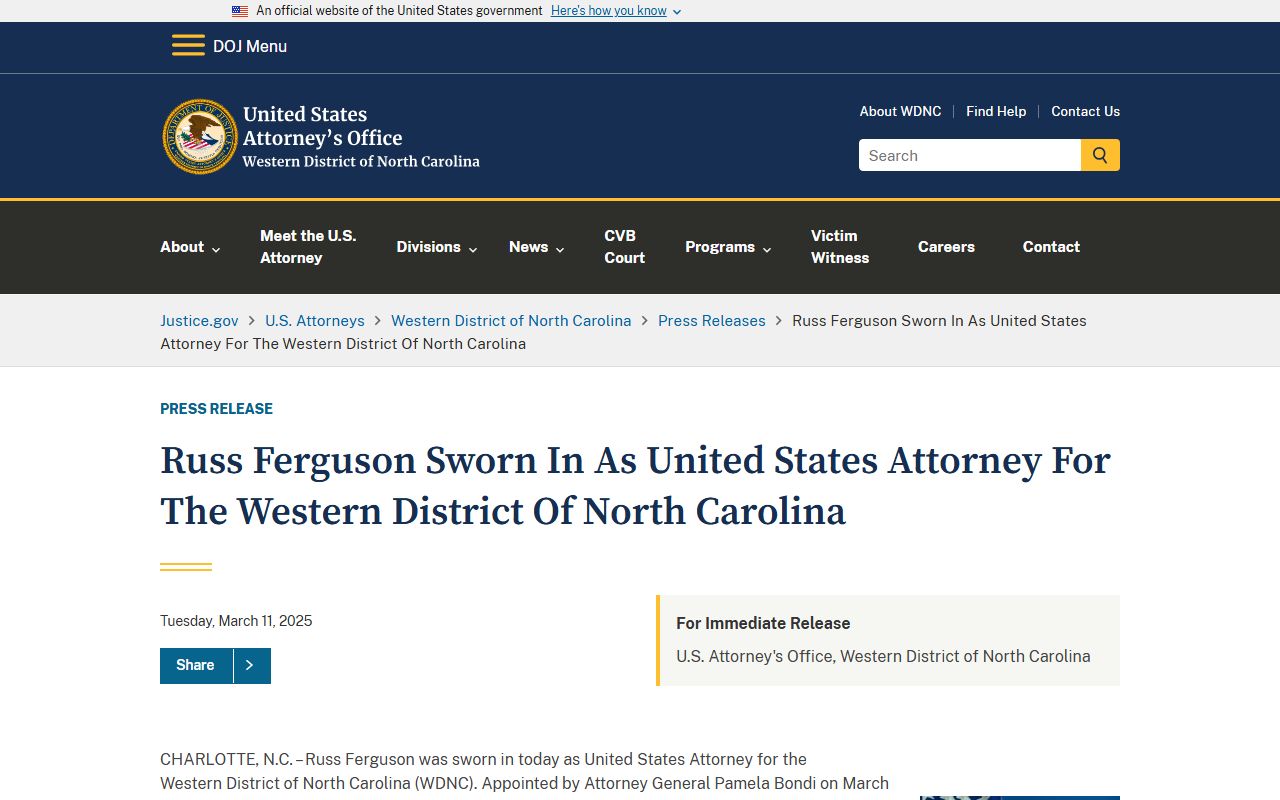Open the Contact menu item
This screenshot has width=1280, height=800.
pos(1051,247)
